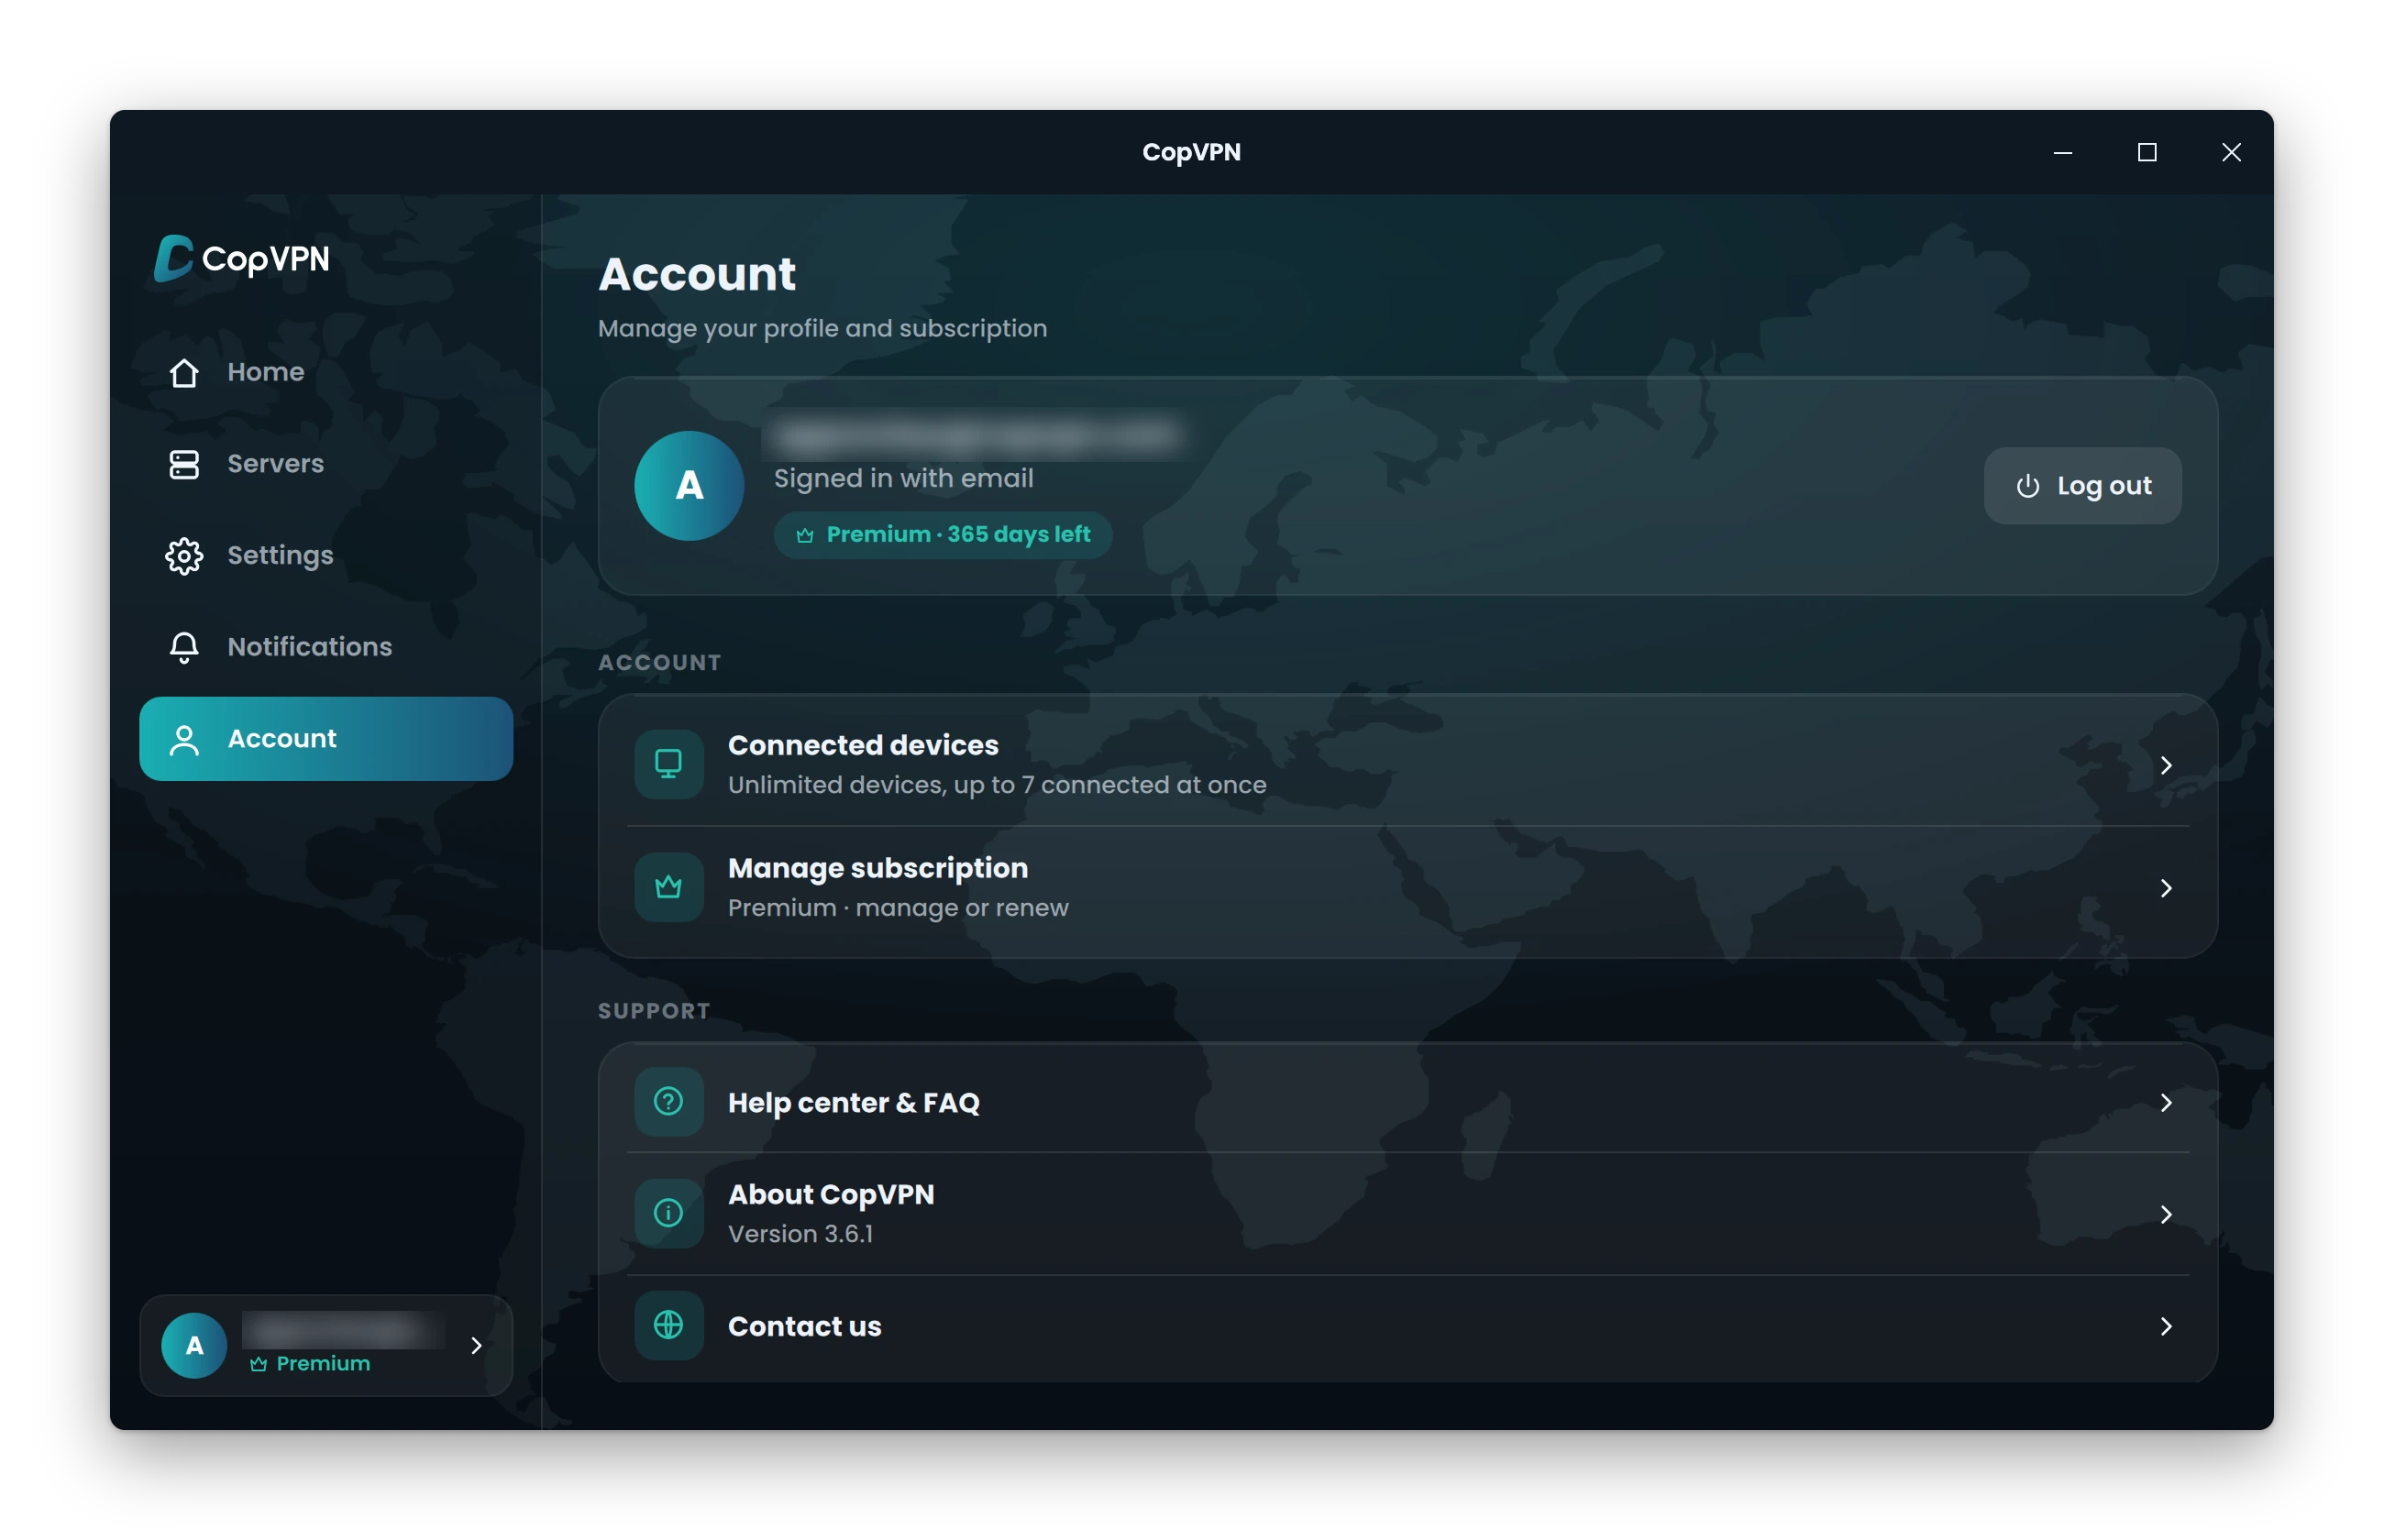
Task: Click the Settings gear icon
Action: click(184, 556)
